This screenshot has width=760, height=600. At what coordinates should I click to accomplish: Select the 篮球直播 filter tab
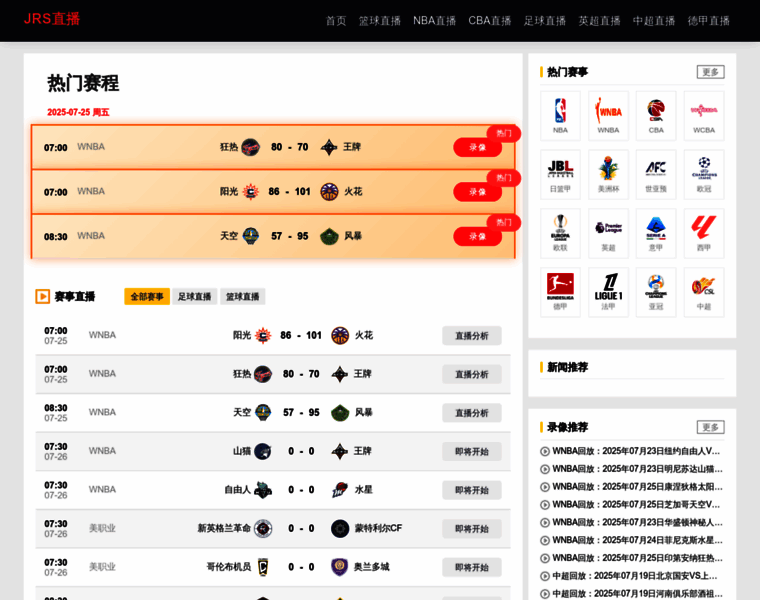coord(242,297)
